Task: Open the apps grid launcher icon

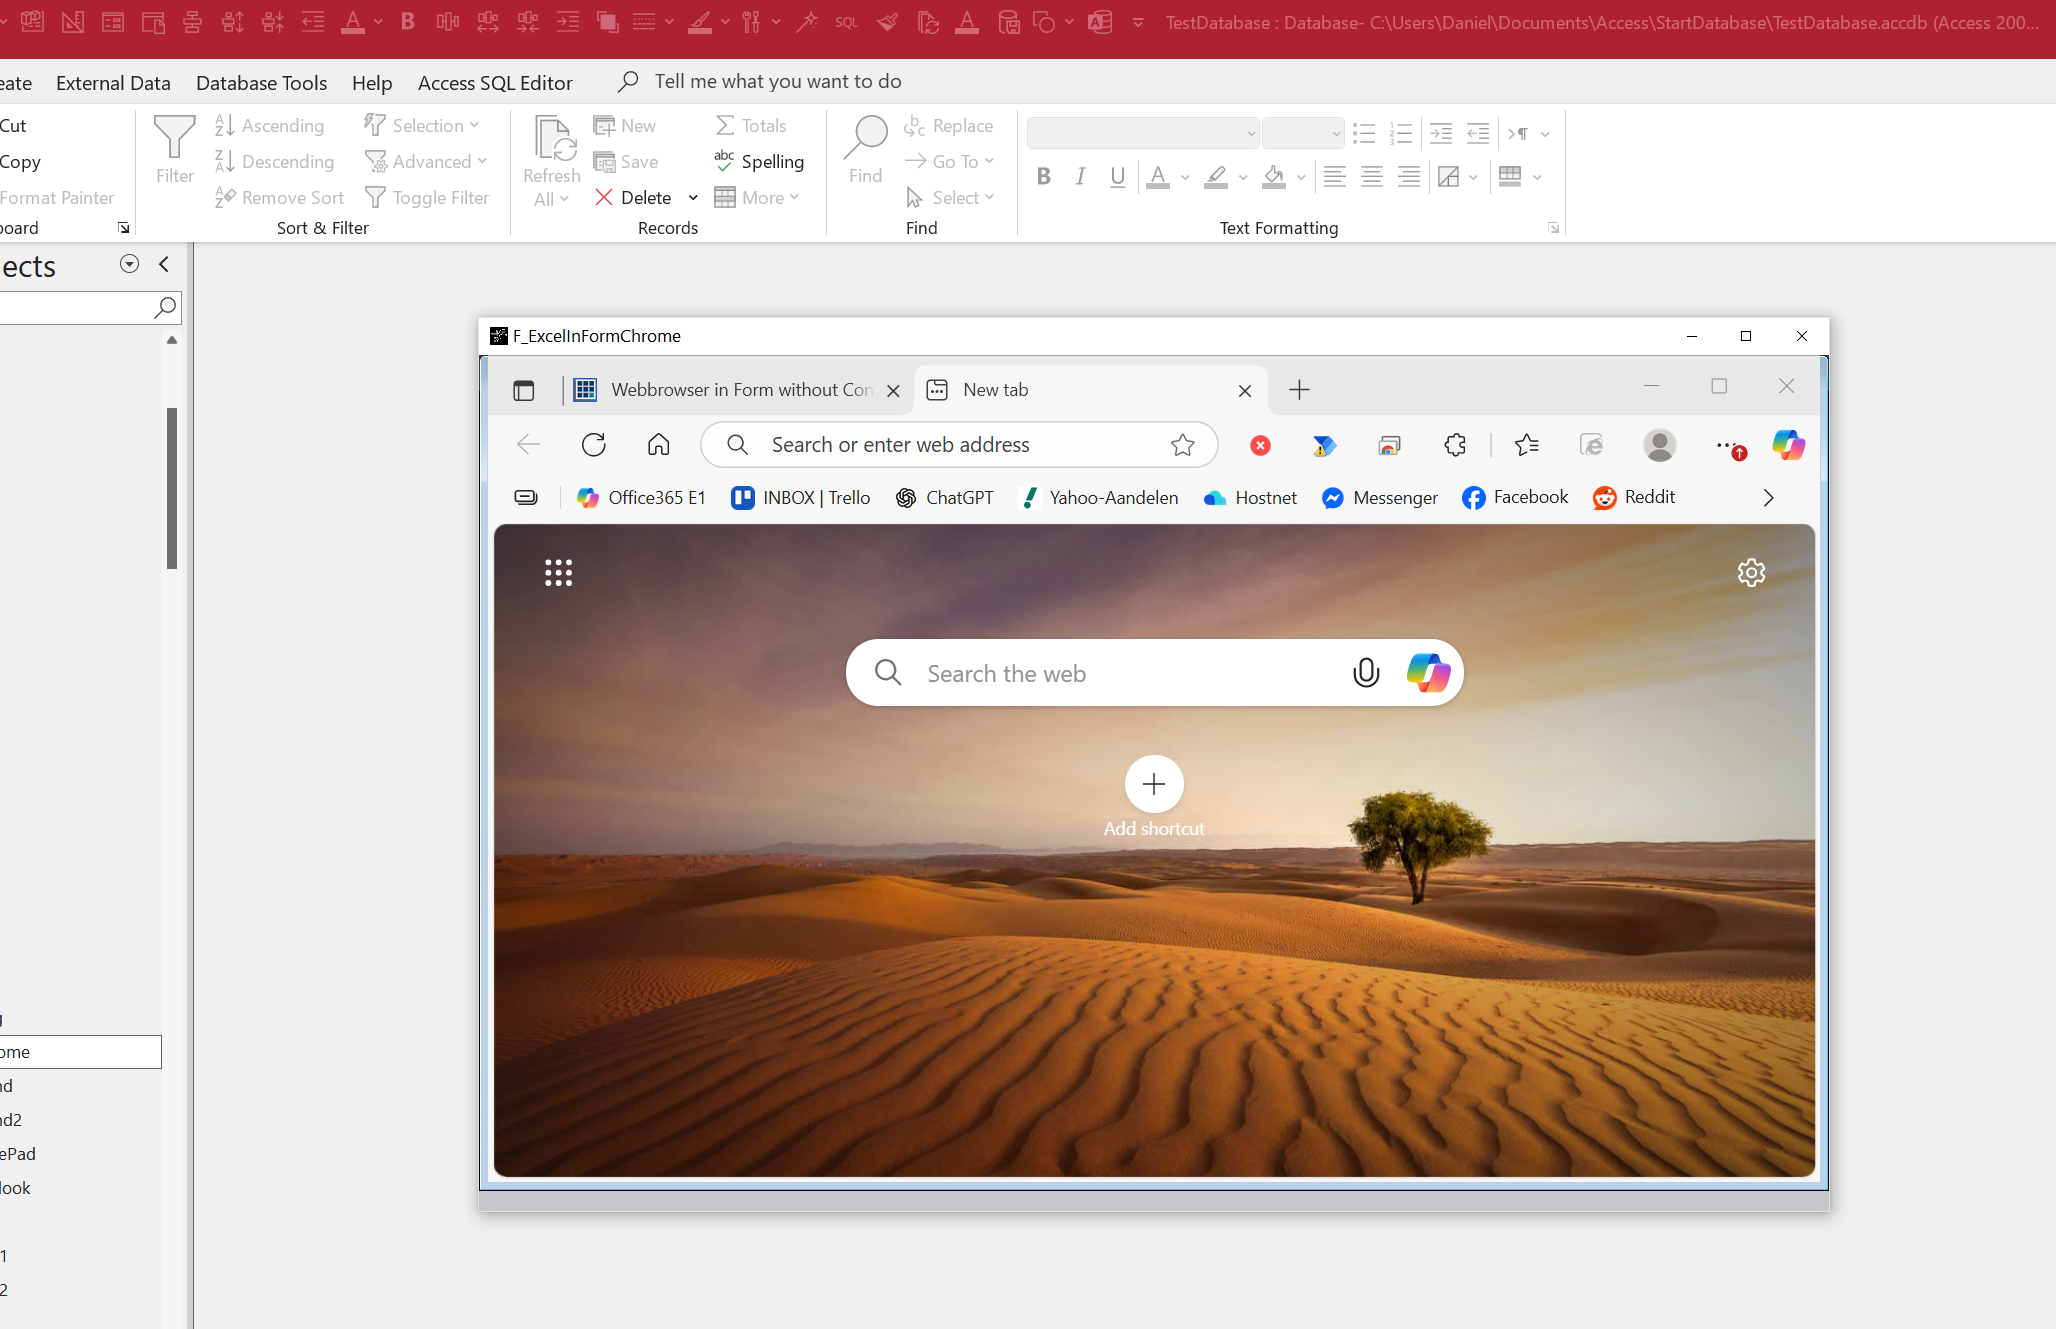Action: point(558,573)
